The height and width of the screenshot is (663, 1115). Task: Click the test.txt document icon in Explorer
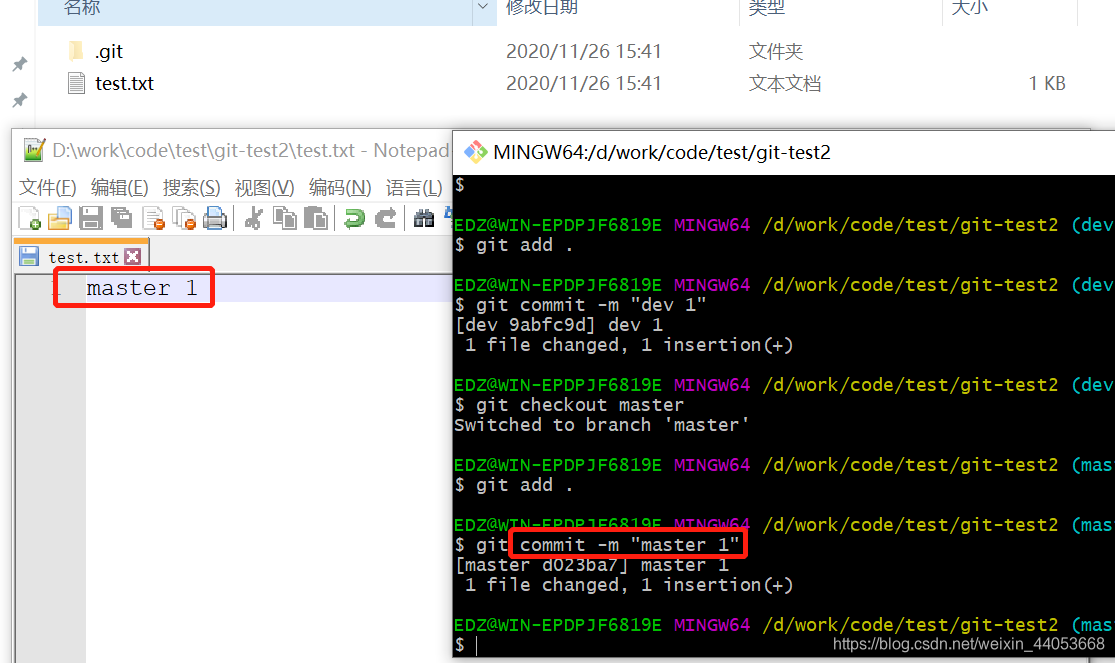(x=76, y=83)
